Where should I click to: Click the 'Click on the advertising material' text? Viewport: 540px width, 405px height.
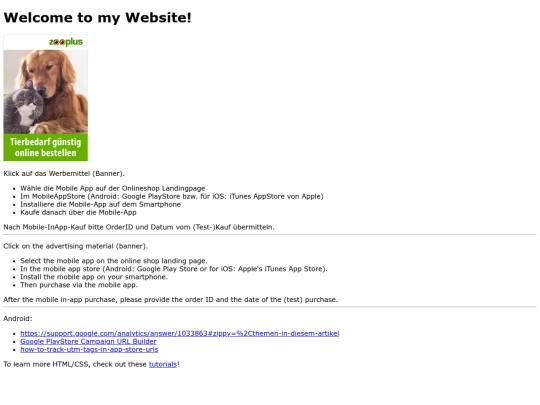[x=75, y=246]
